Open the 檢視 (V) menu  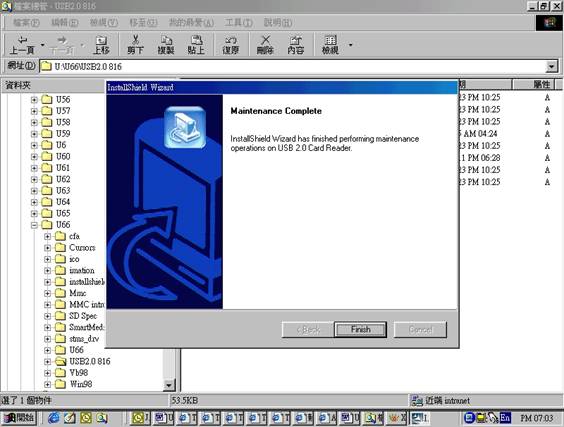pyautogui.click(x=104, y=23)
